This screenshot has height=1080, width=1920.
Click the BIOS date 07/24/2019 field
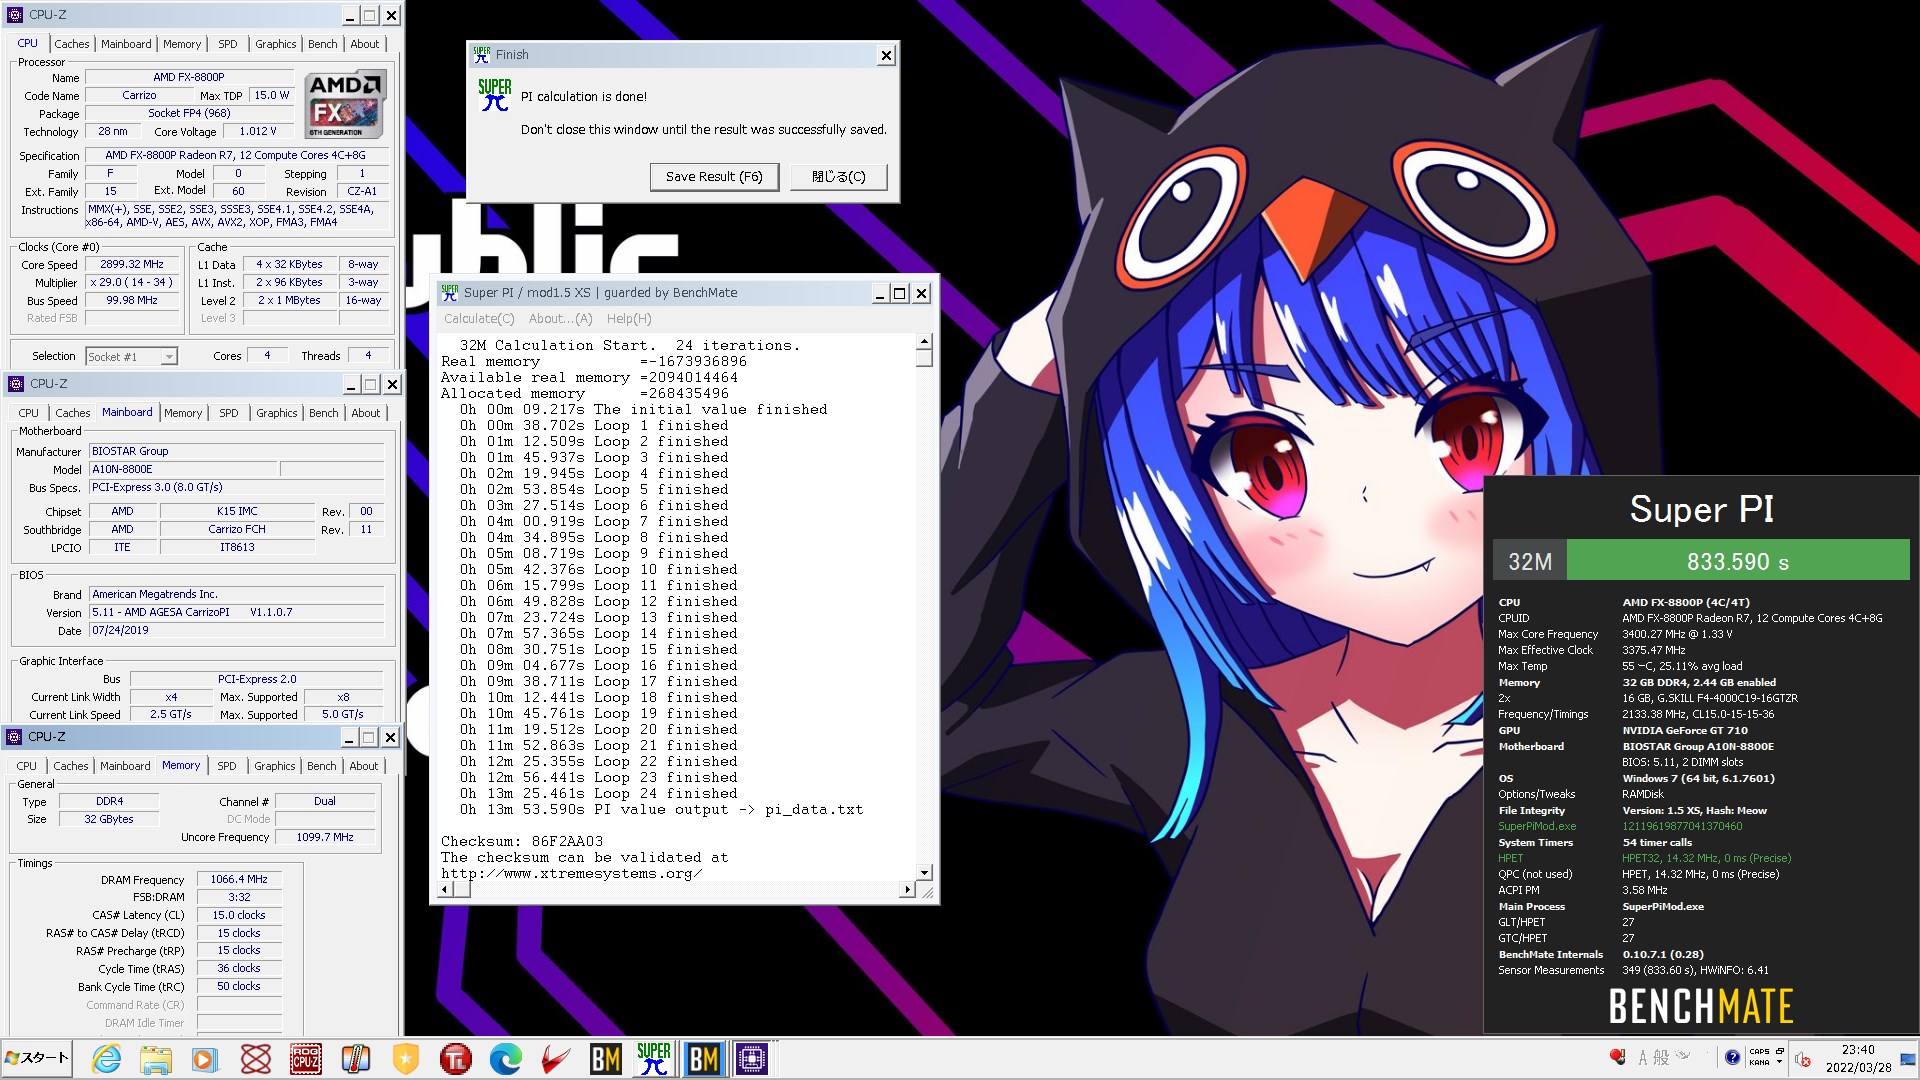[x=237, y=631]
